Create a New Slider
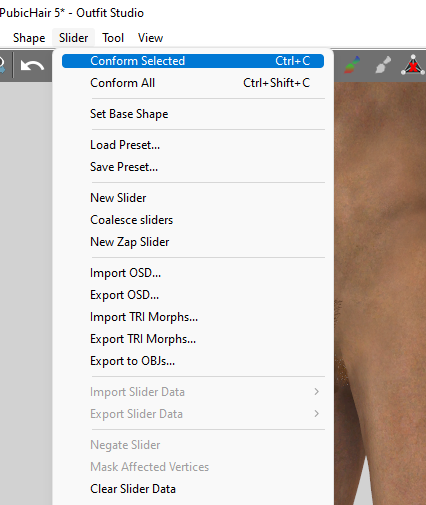Image resolution: width=426 pixels, height=505 pixels. tap(193, 198)
